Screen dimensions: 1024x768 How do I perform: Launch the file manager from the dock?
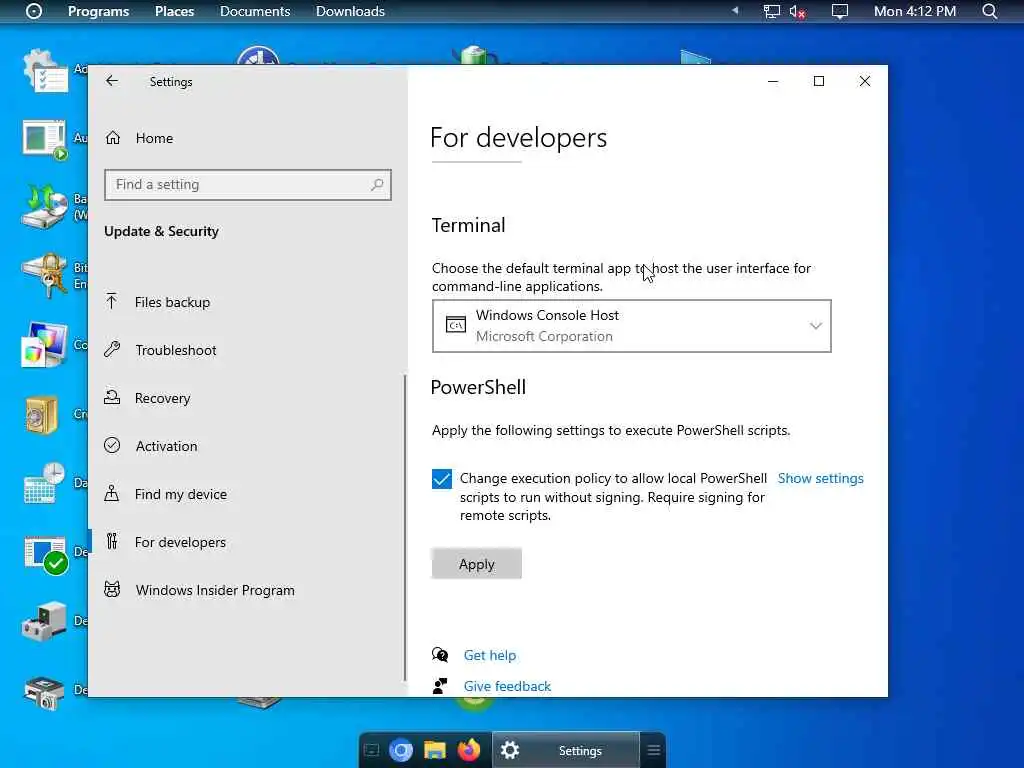(x=434, y=750)
